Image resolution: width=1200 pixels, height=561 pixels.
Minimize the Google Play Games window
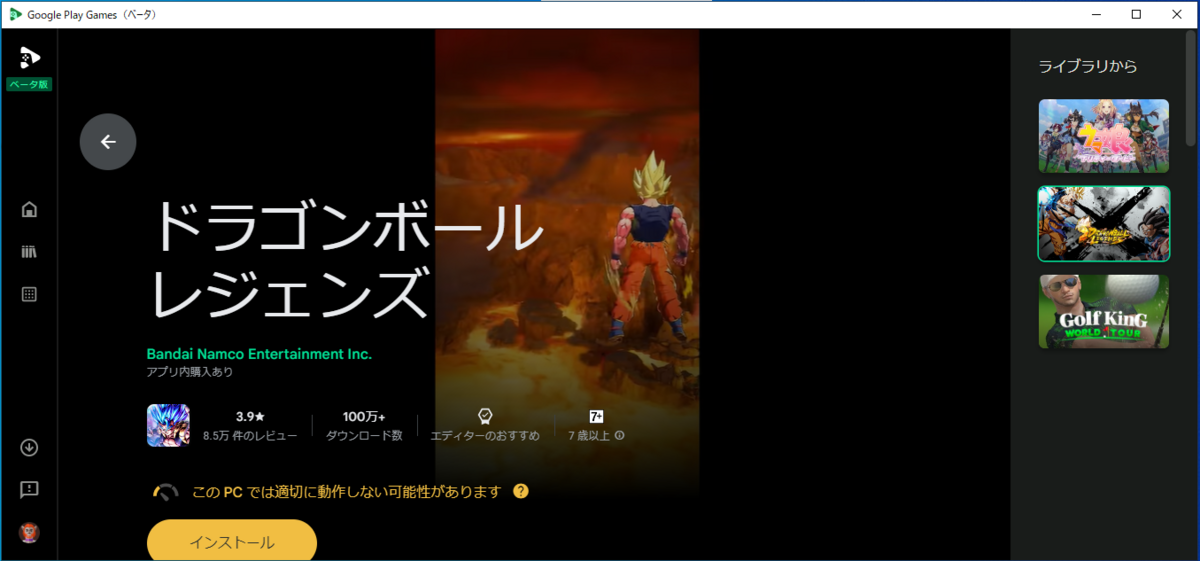coord(1095,14)
